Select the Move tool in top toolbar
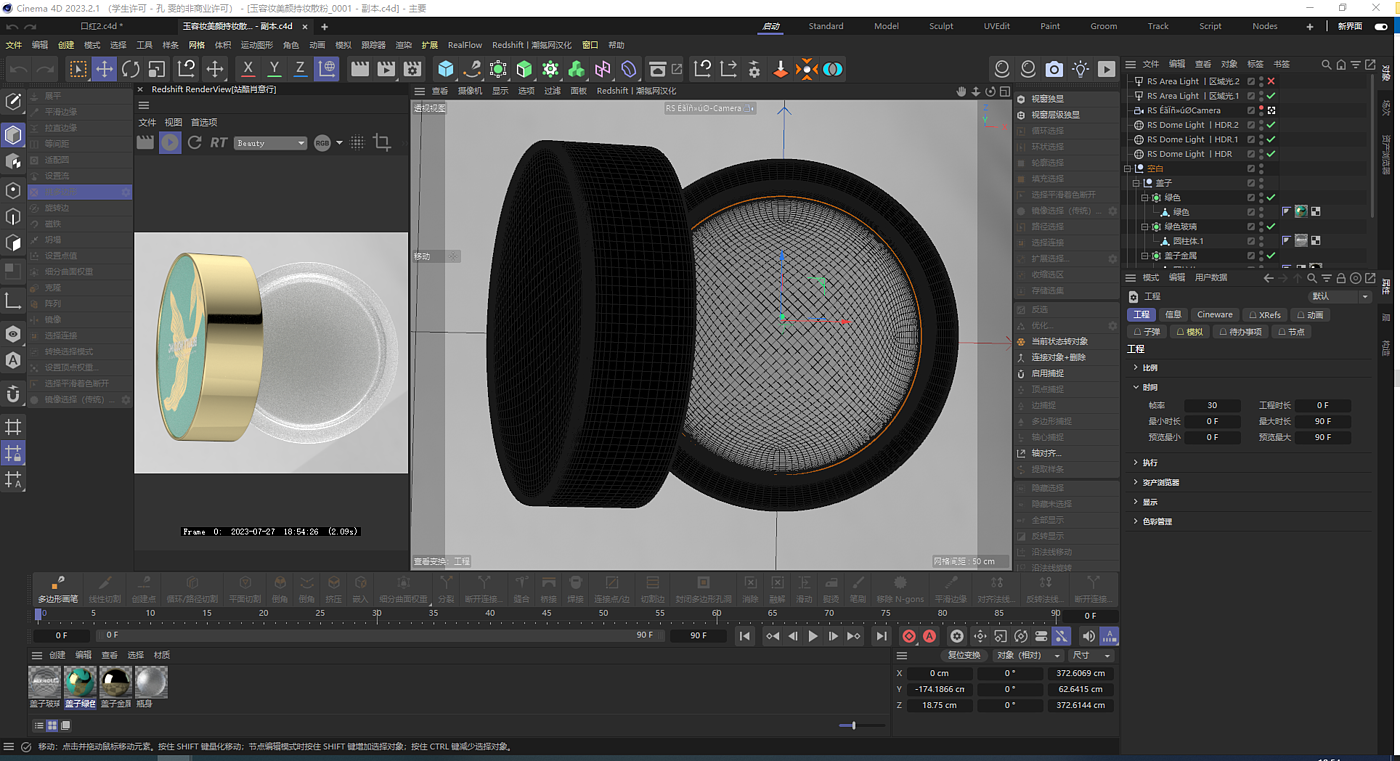Screen dimensions: 1400x761 (104, 69)
